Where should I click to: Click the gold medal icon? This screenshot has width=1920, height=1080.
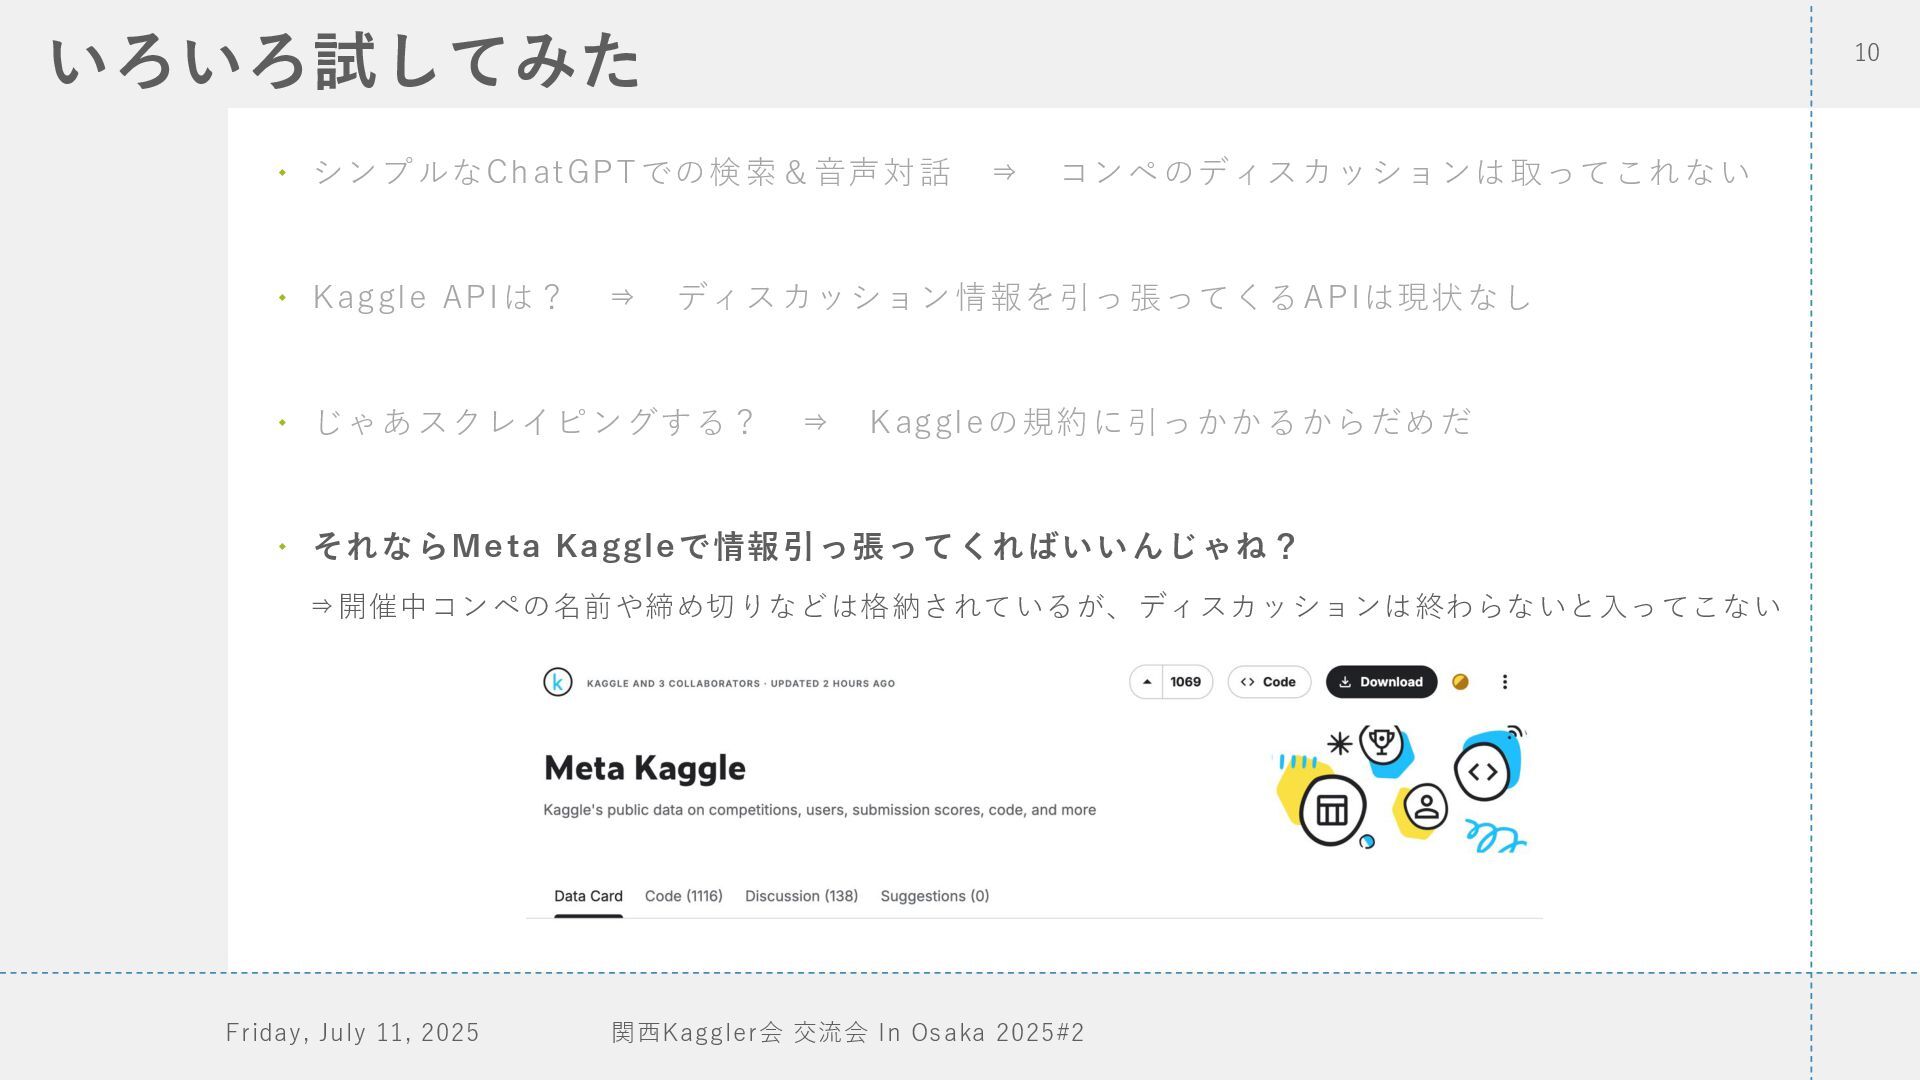click(1460, 682)
